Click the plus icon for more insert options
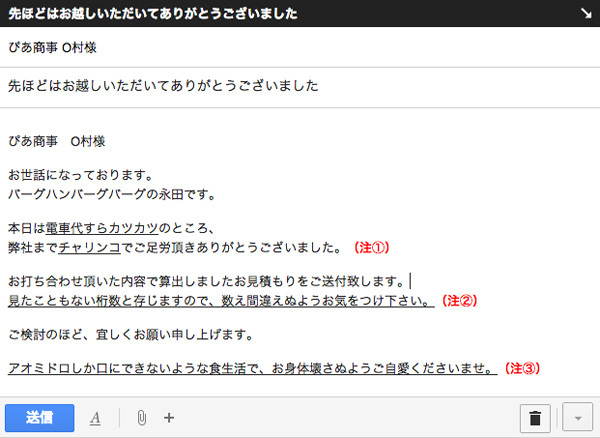The width and height of the screenshot is (600, 438). coord(169,418)
